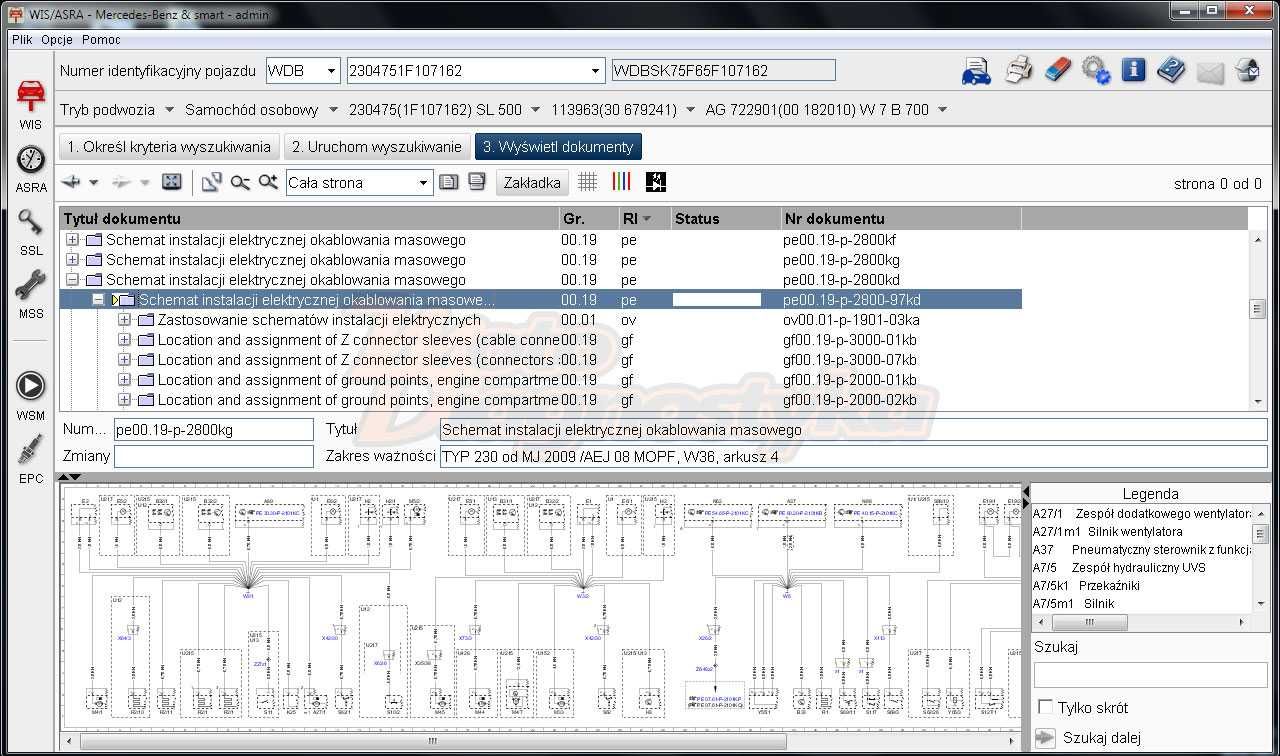1280x756 pixels.
Task: Click the zoom in magnifier
Action: (268, 182)
